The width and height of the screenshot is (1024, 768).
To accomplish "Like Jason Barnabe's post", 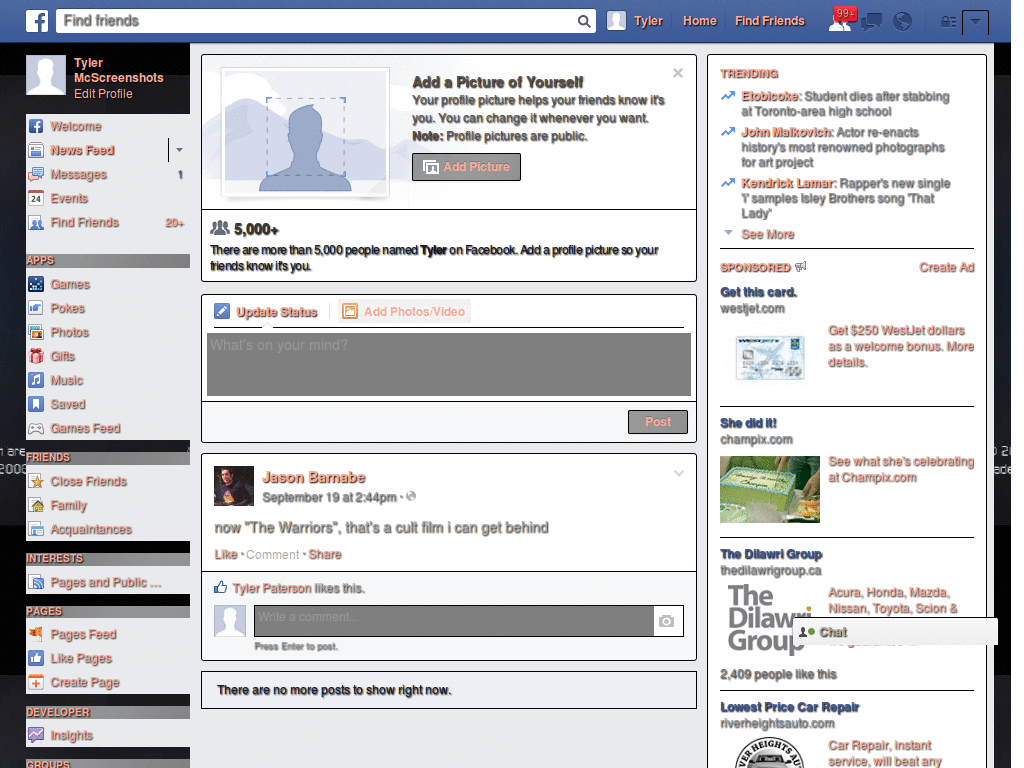I will click(225, 553).
